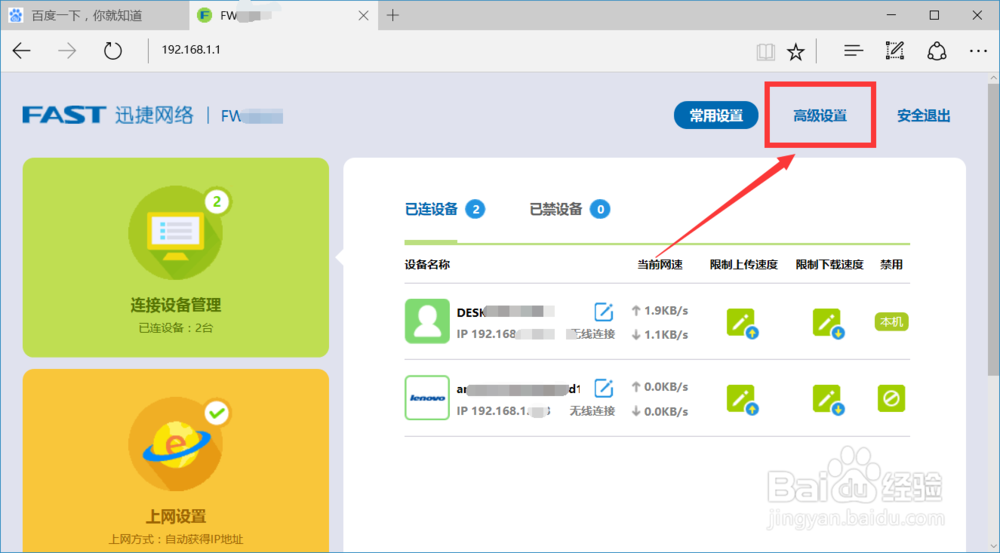Open a new browser tab with plus
Image resolution: width=1000 pixels, height=553 pixels.
point(393,15)
